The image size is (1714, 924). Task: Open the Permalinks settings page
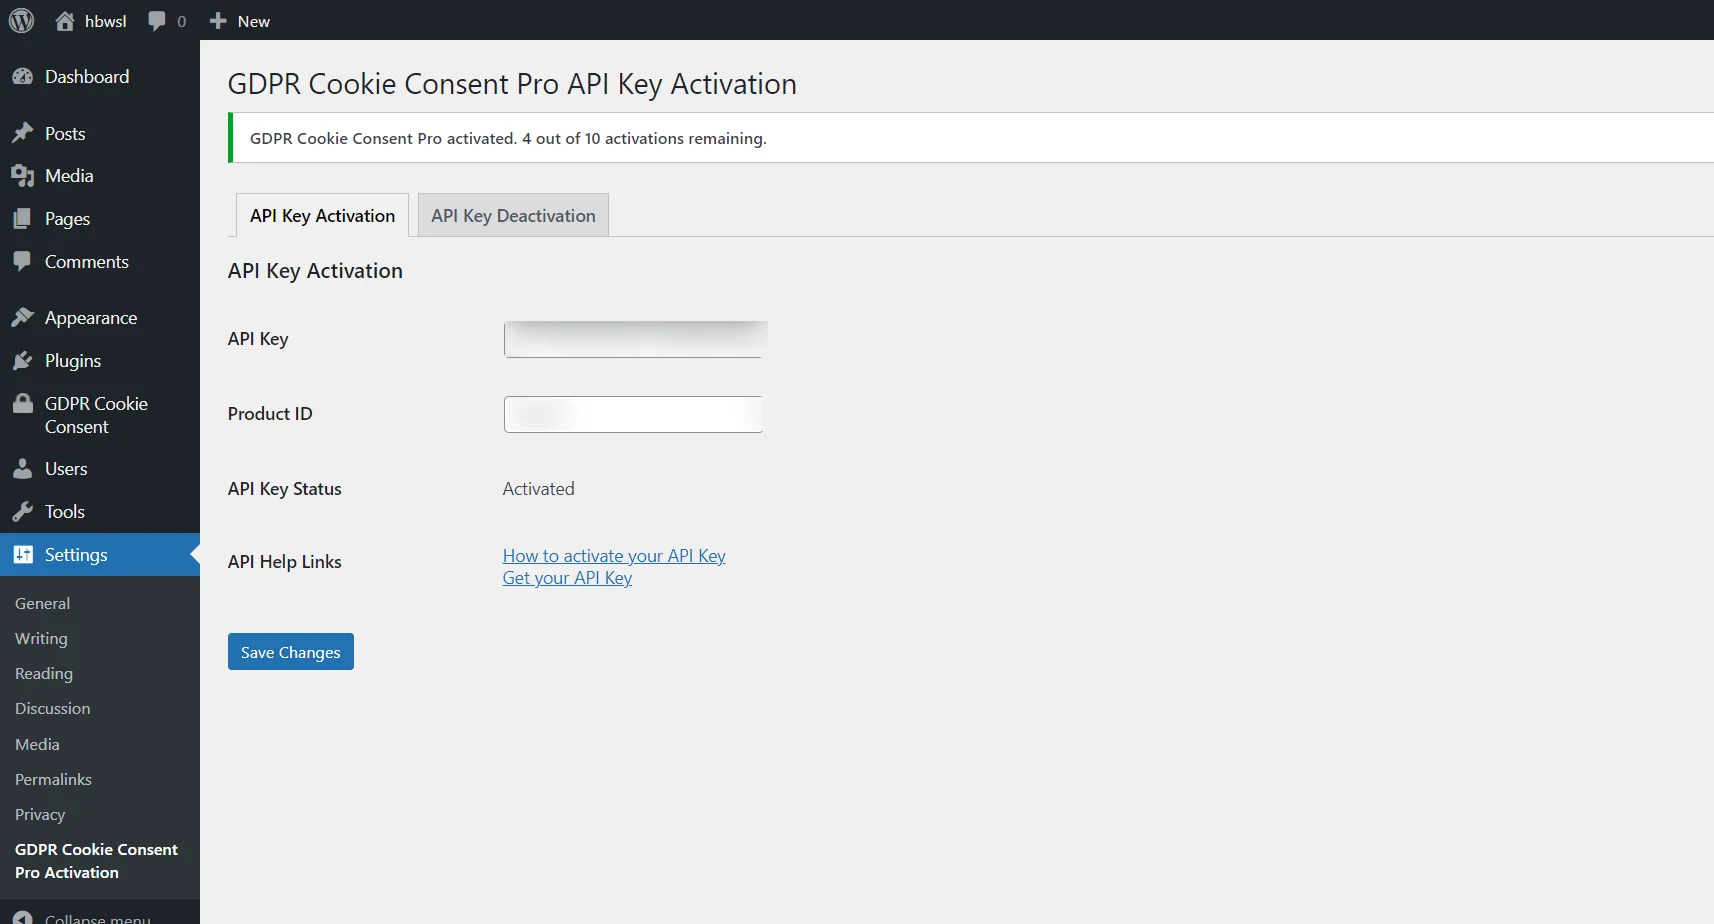(54, 779)
